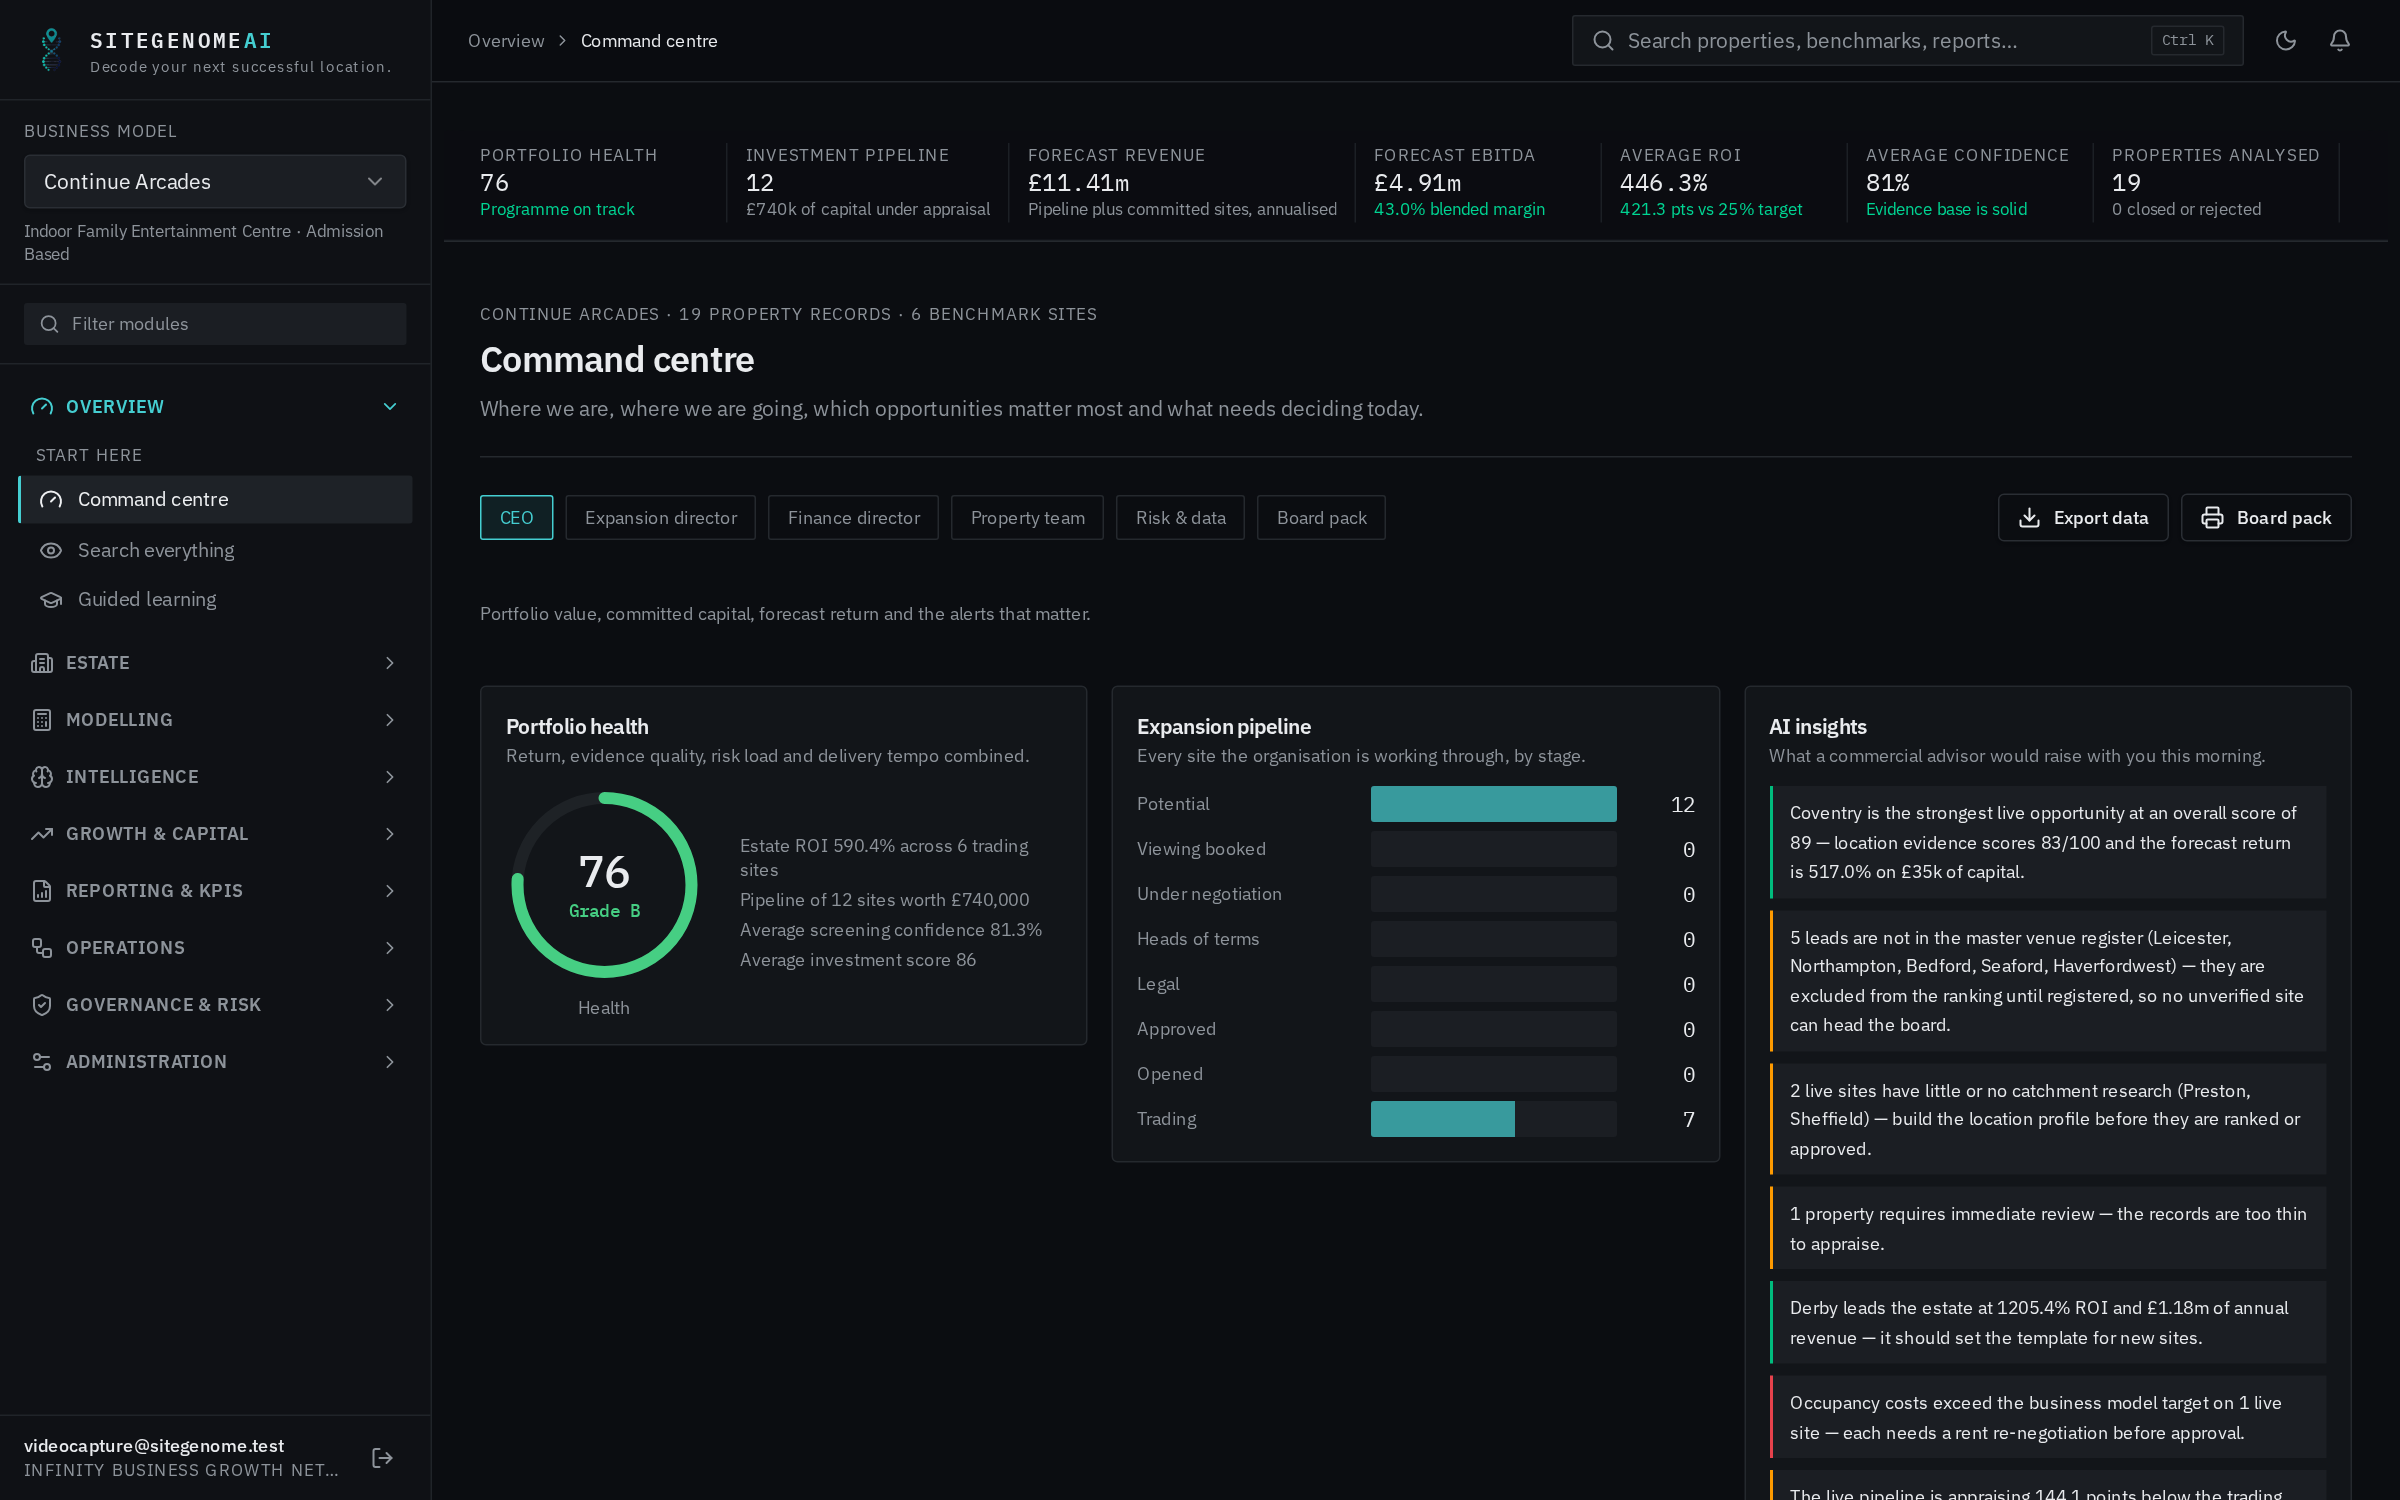Click the Derby leads the estate insight
Image resolution: width=2400 pixels, height=1500 pixels.
coord(2047,1323)
